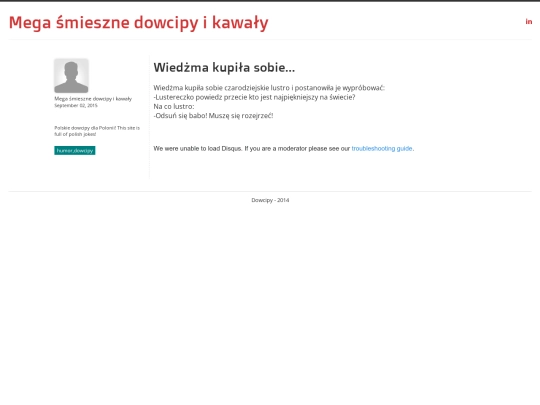
Task: Click the site title Mega śmieszne dowcipy i kawały
Action: 138,23
